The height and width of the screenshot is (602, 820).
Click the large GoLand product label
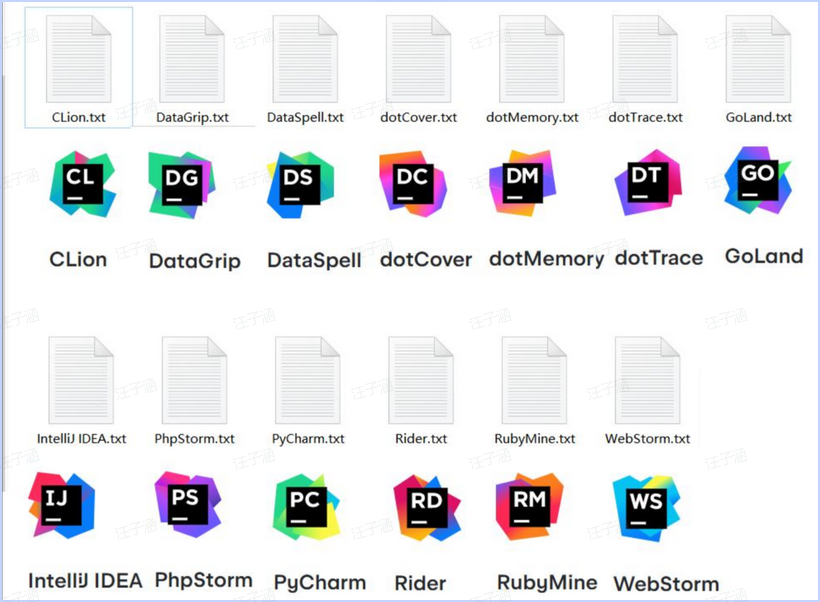[x=764, y=256]
